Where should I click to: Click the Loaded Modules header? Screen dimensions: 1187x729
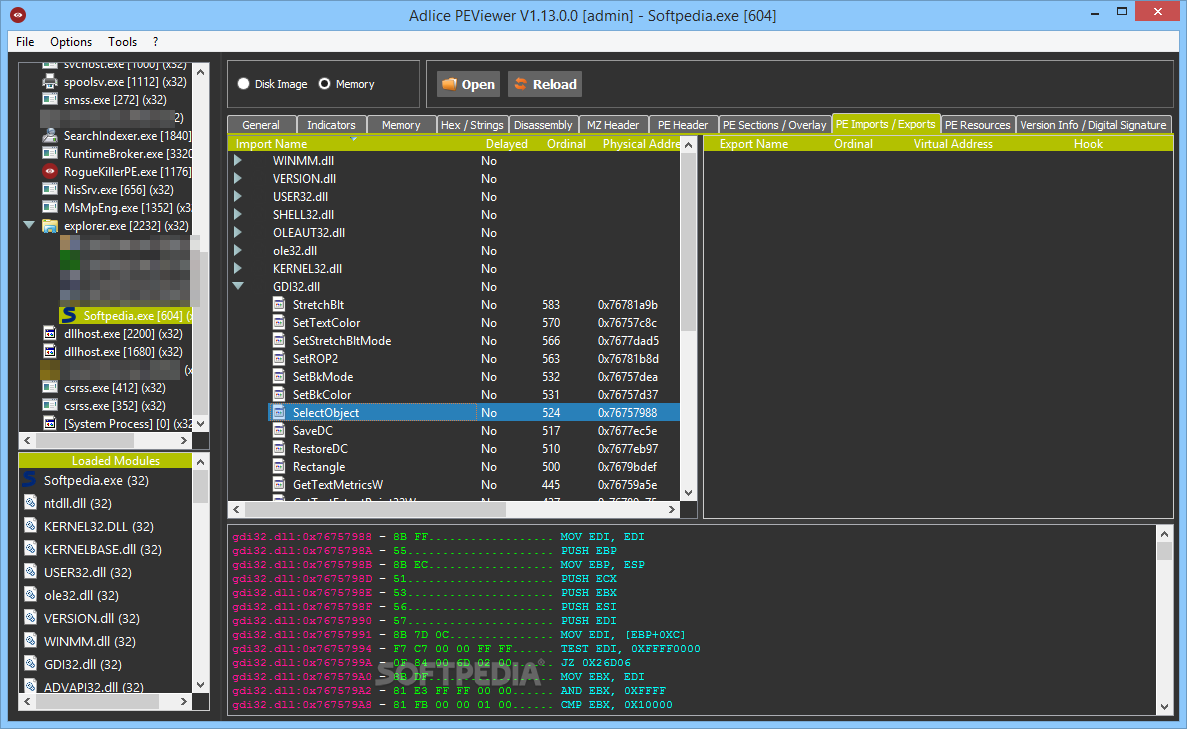pyautogui.click(x=105, y=460)
